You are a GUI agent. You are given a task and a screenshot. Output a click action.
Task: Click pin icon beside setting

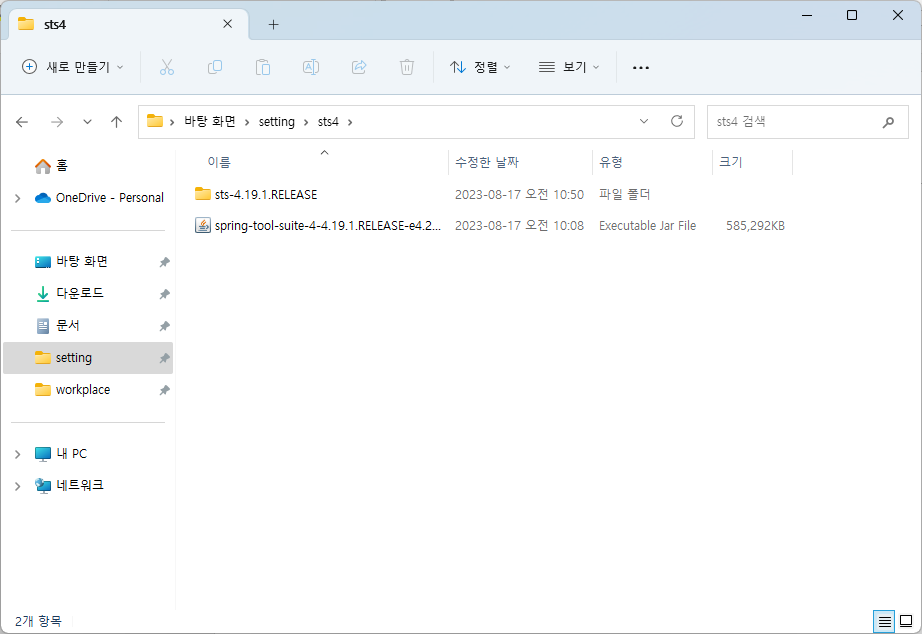[x=165, y=358]
